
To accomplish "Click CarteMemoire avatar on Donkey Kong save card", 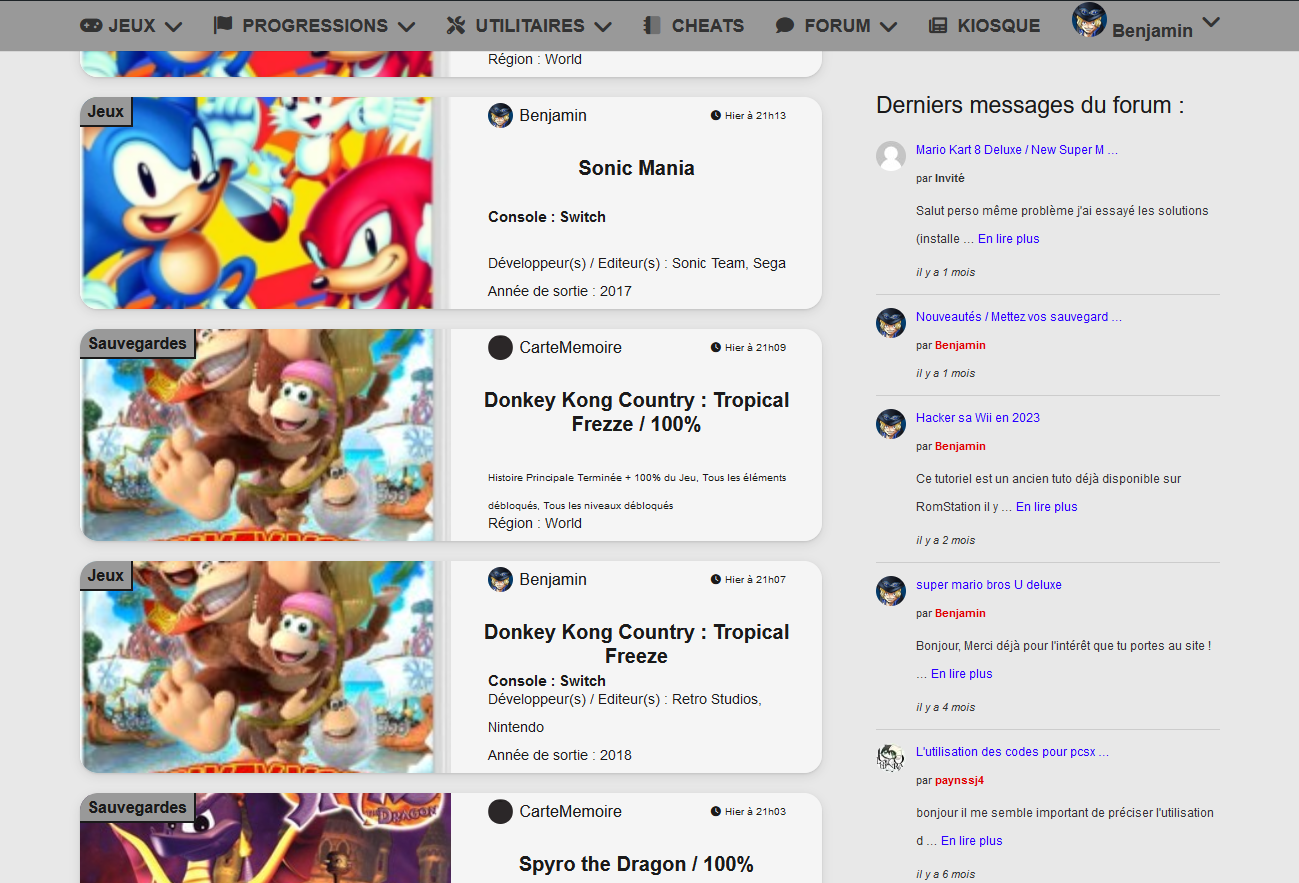I will [x=500, y=348].
